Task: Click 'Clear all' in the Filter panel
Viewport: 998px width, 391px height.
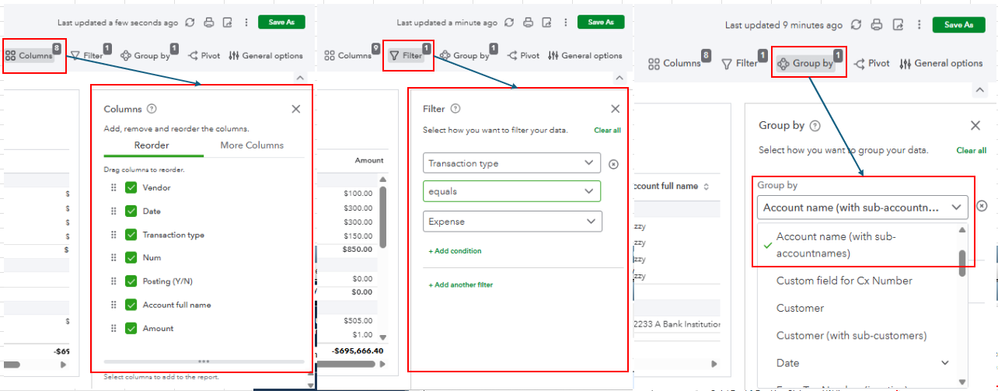Action: click(607, 131)
